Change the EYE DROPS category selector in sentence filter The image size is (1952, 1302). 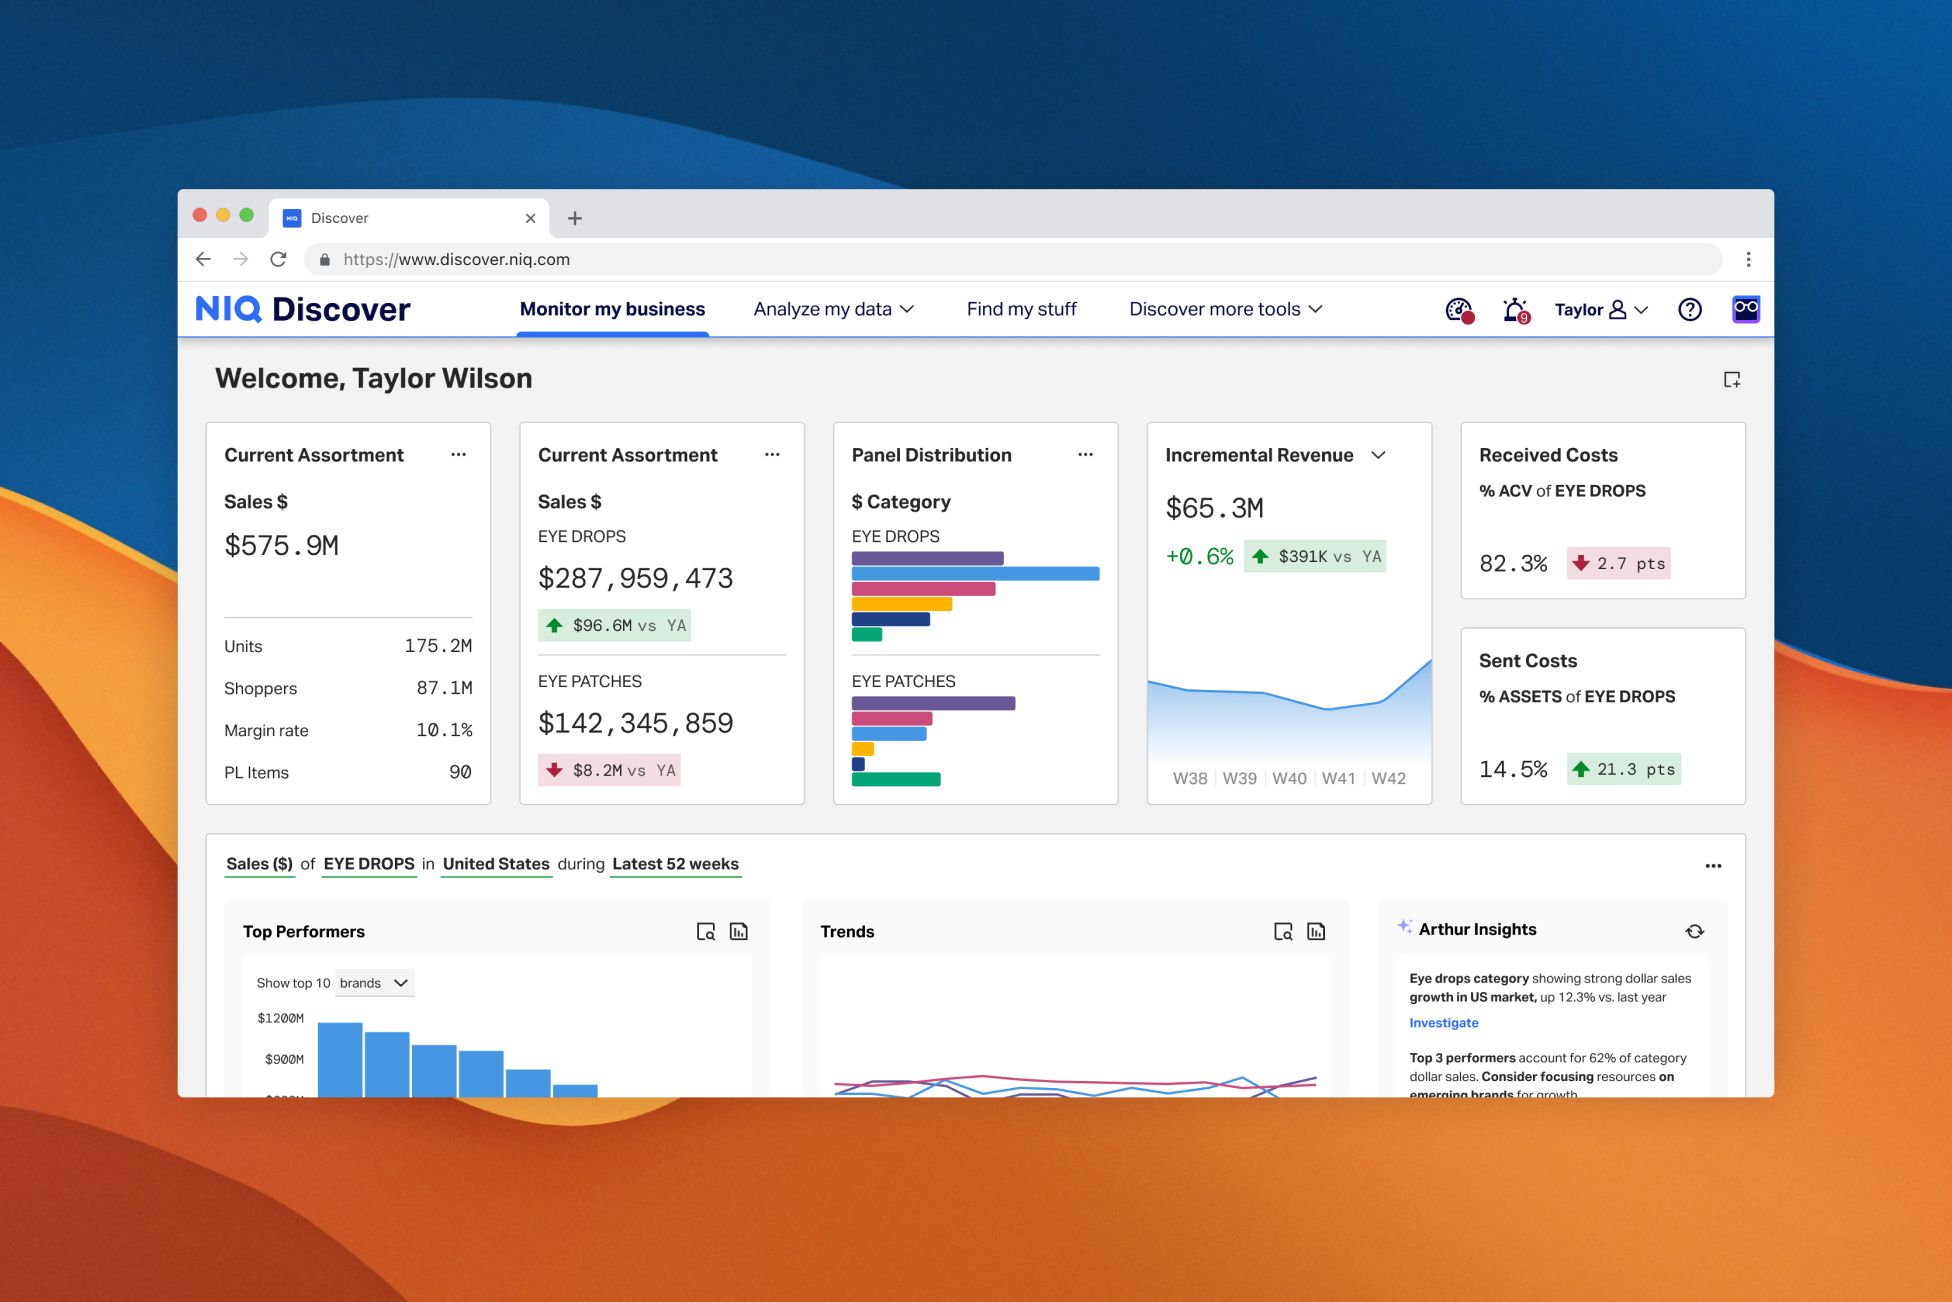[369, 864]
